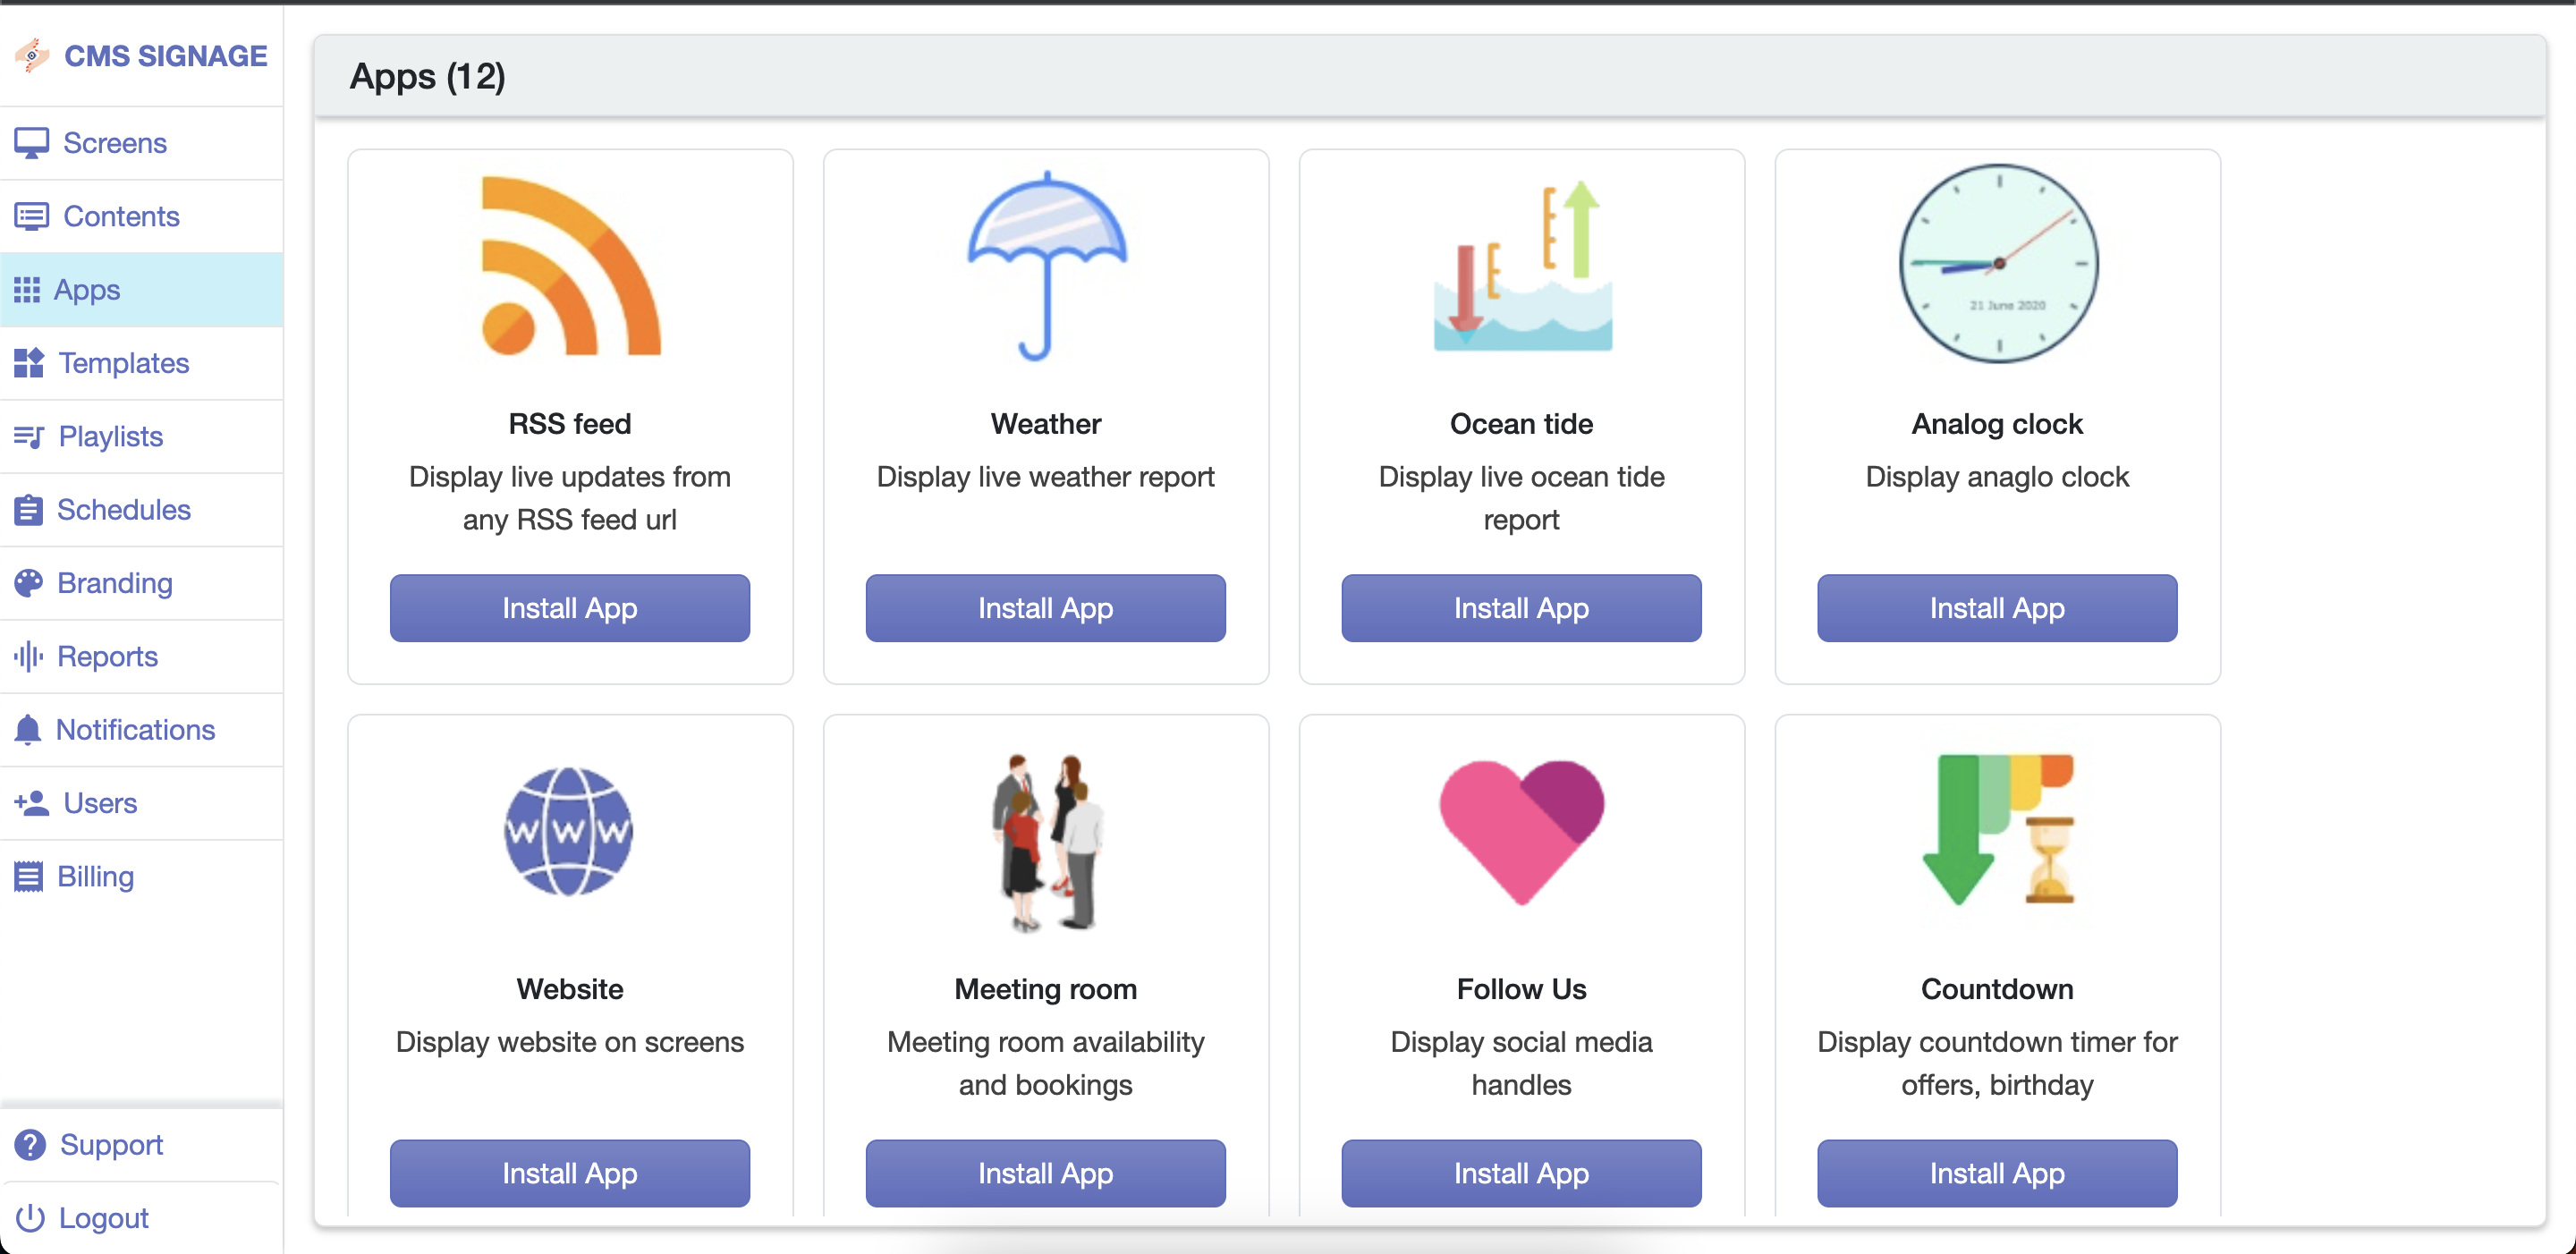Click the Support question mark icon
Image resolution: width=2576 pixels, height=1254 pixels.
pos(30,1145)
